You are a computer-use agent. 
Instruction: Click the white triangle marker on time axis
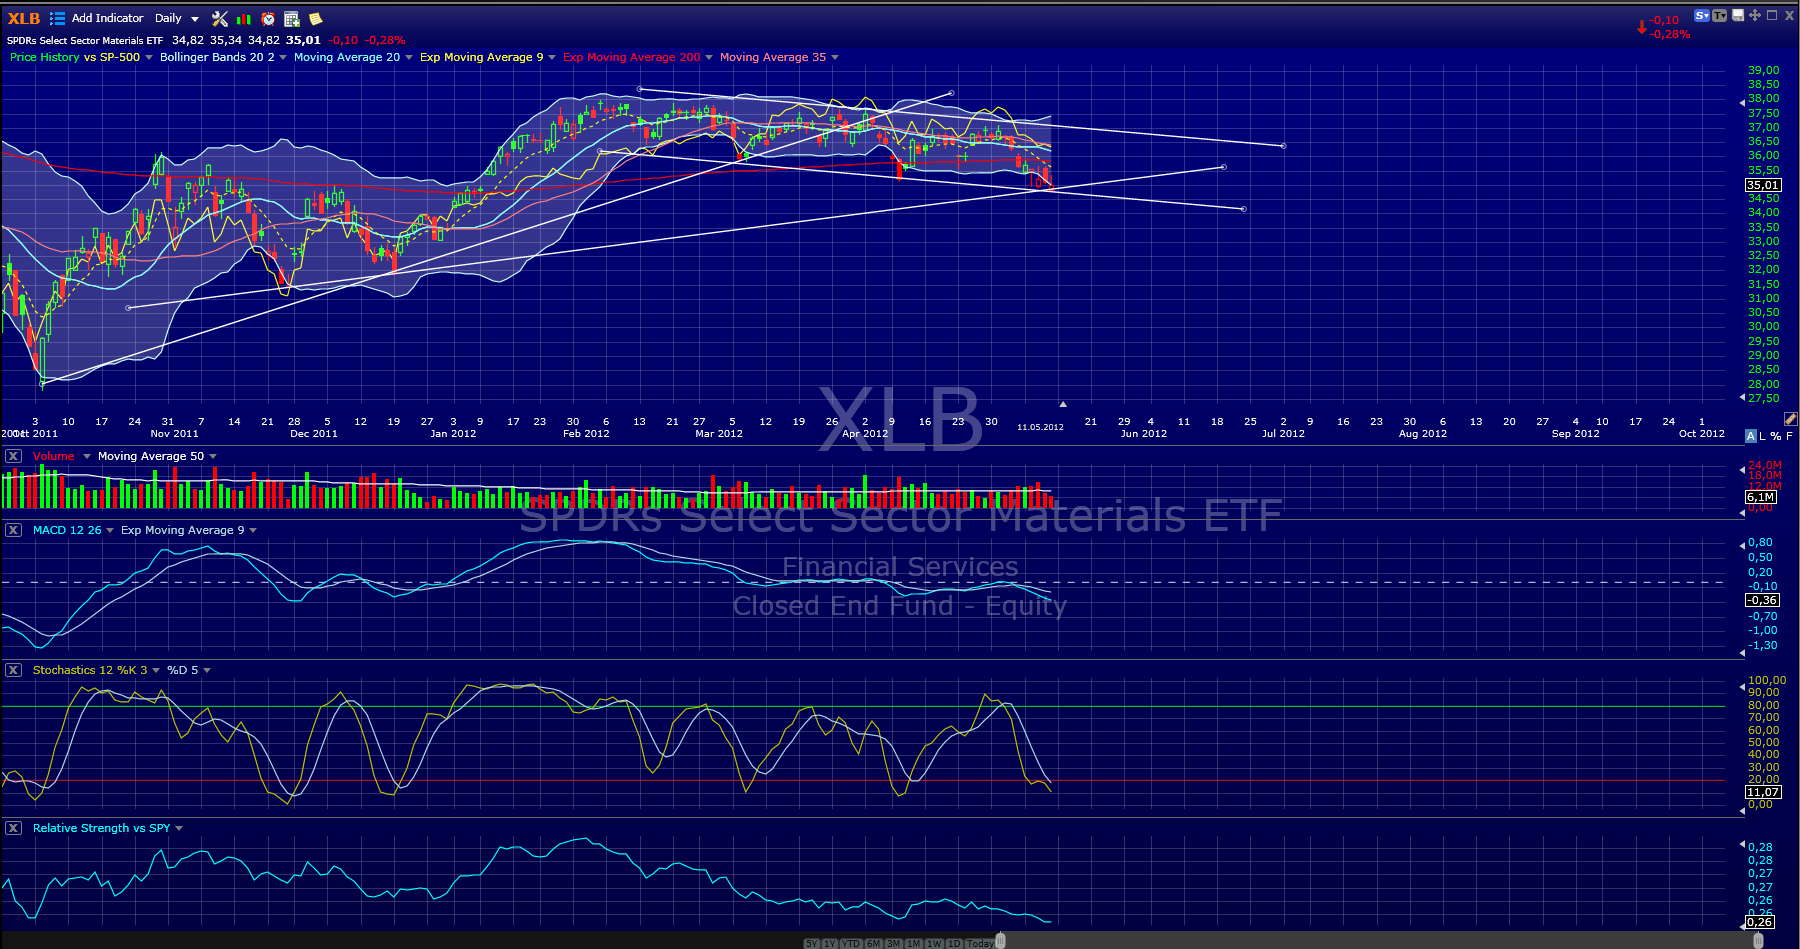1063,404
